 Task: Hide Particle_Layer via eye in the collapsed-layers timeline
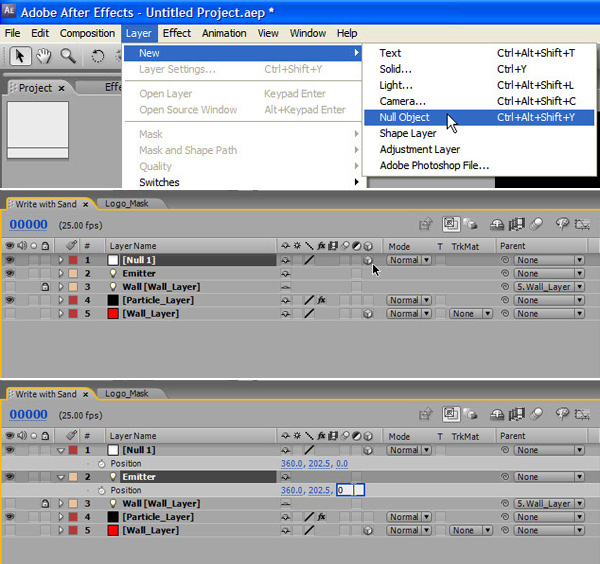[10, 300]
